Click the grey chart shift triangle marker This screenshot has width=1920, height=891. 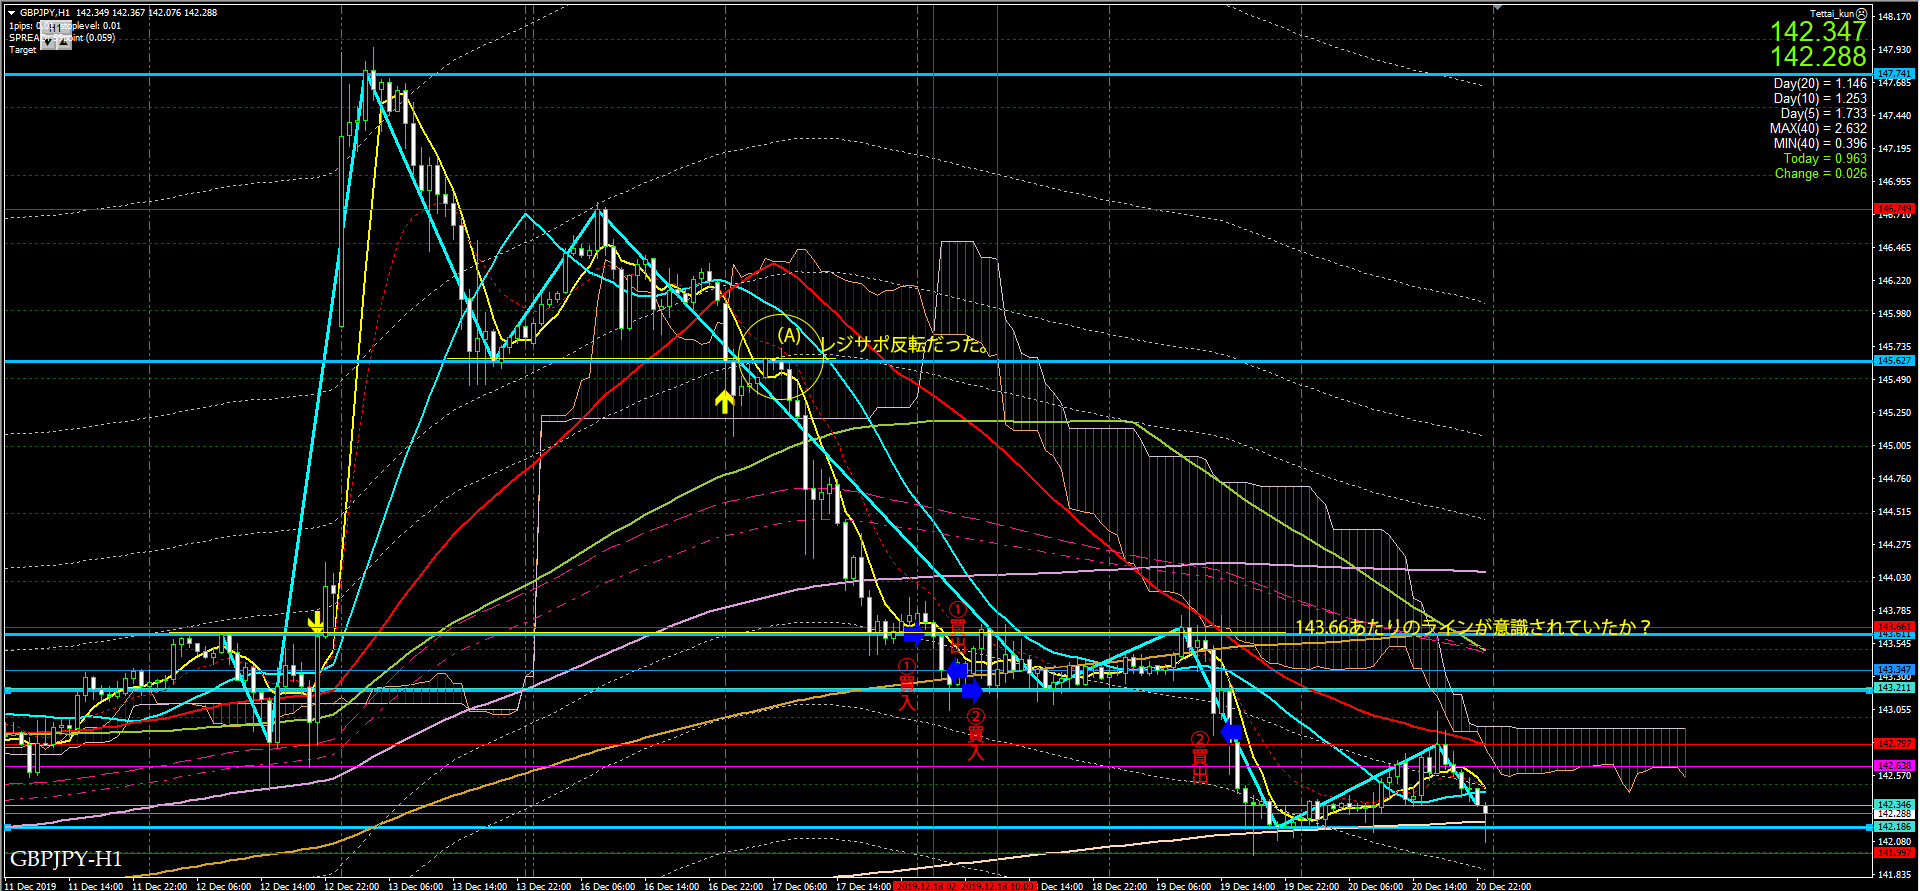point(1497,7)
